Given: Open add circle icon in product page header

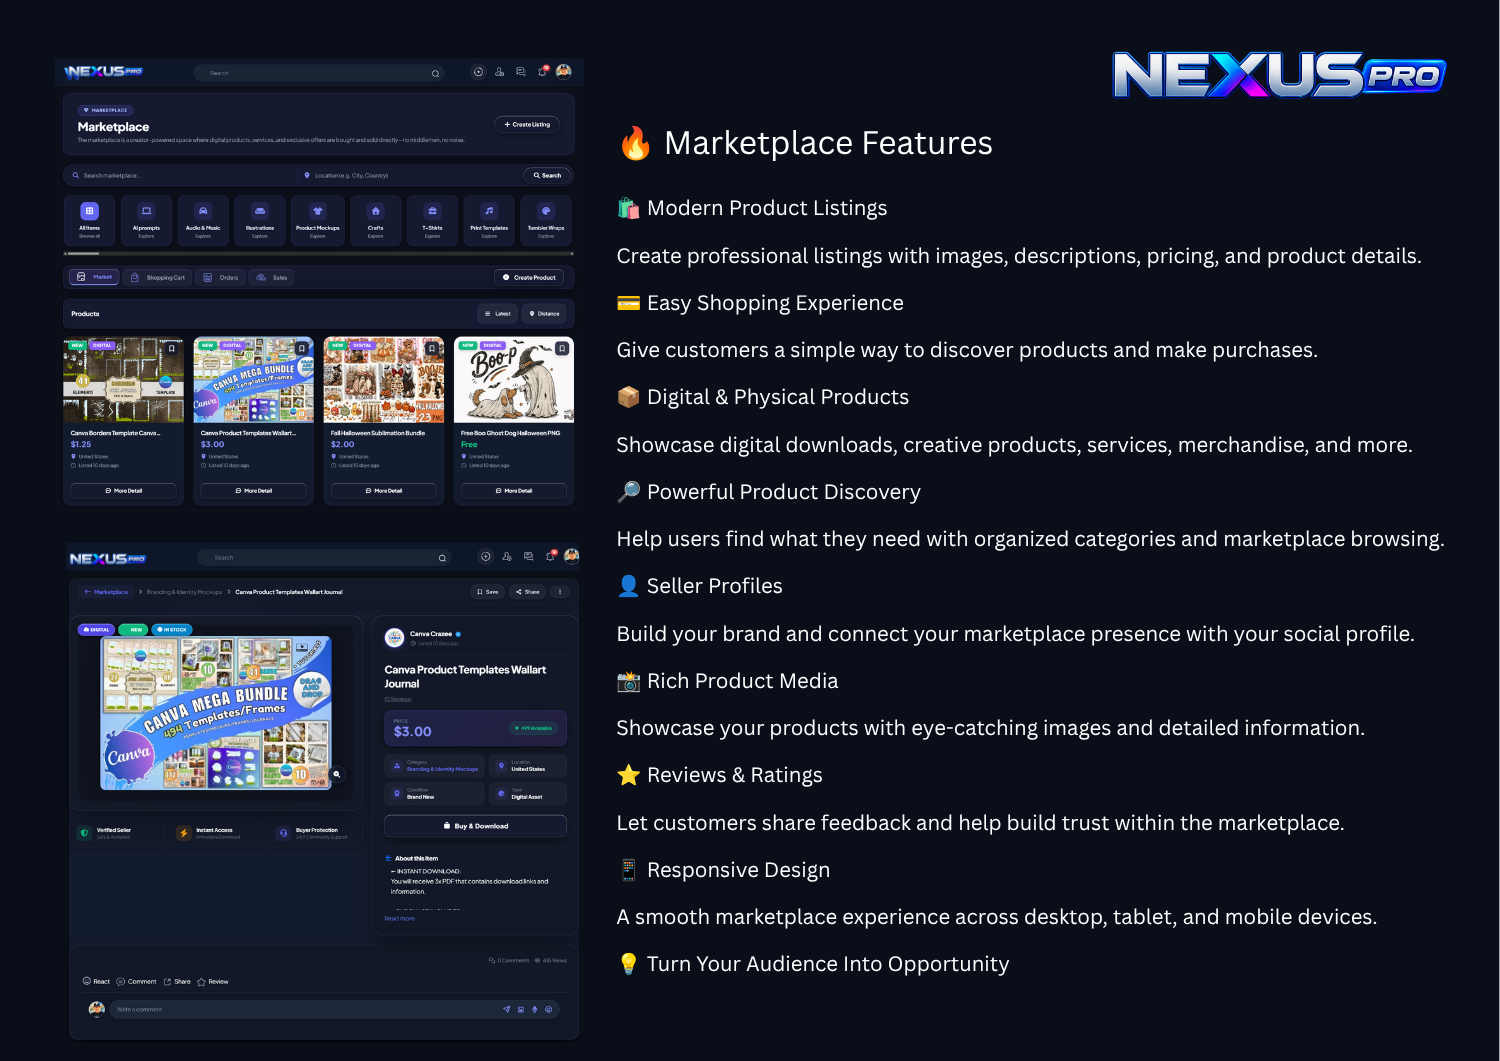Looking at the screenshot, I should tap(485, 557).
